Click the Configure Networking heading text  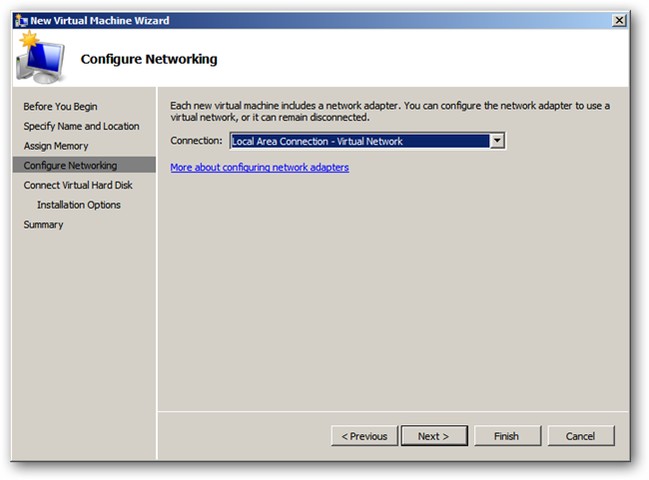(x=149, y=59)
